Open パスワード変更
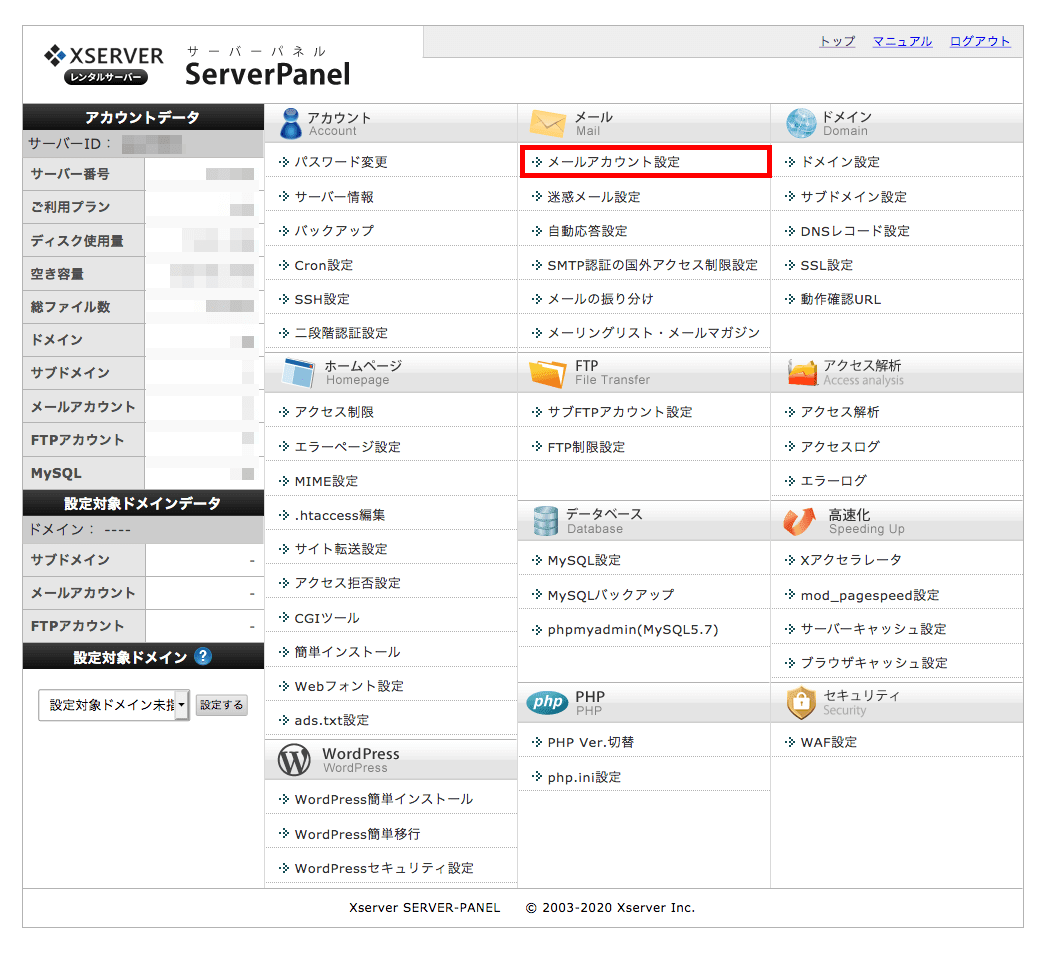This screenshot has height=958, width=1043. pos(341,162)
